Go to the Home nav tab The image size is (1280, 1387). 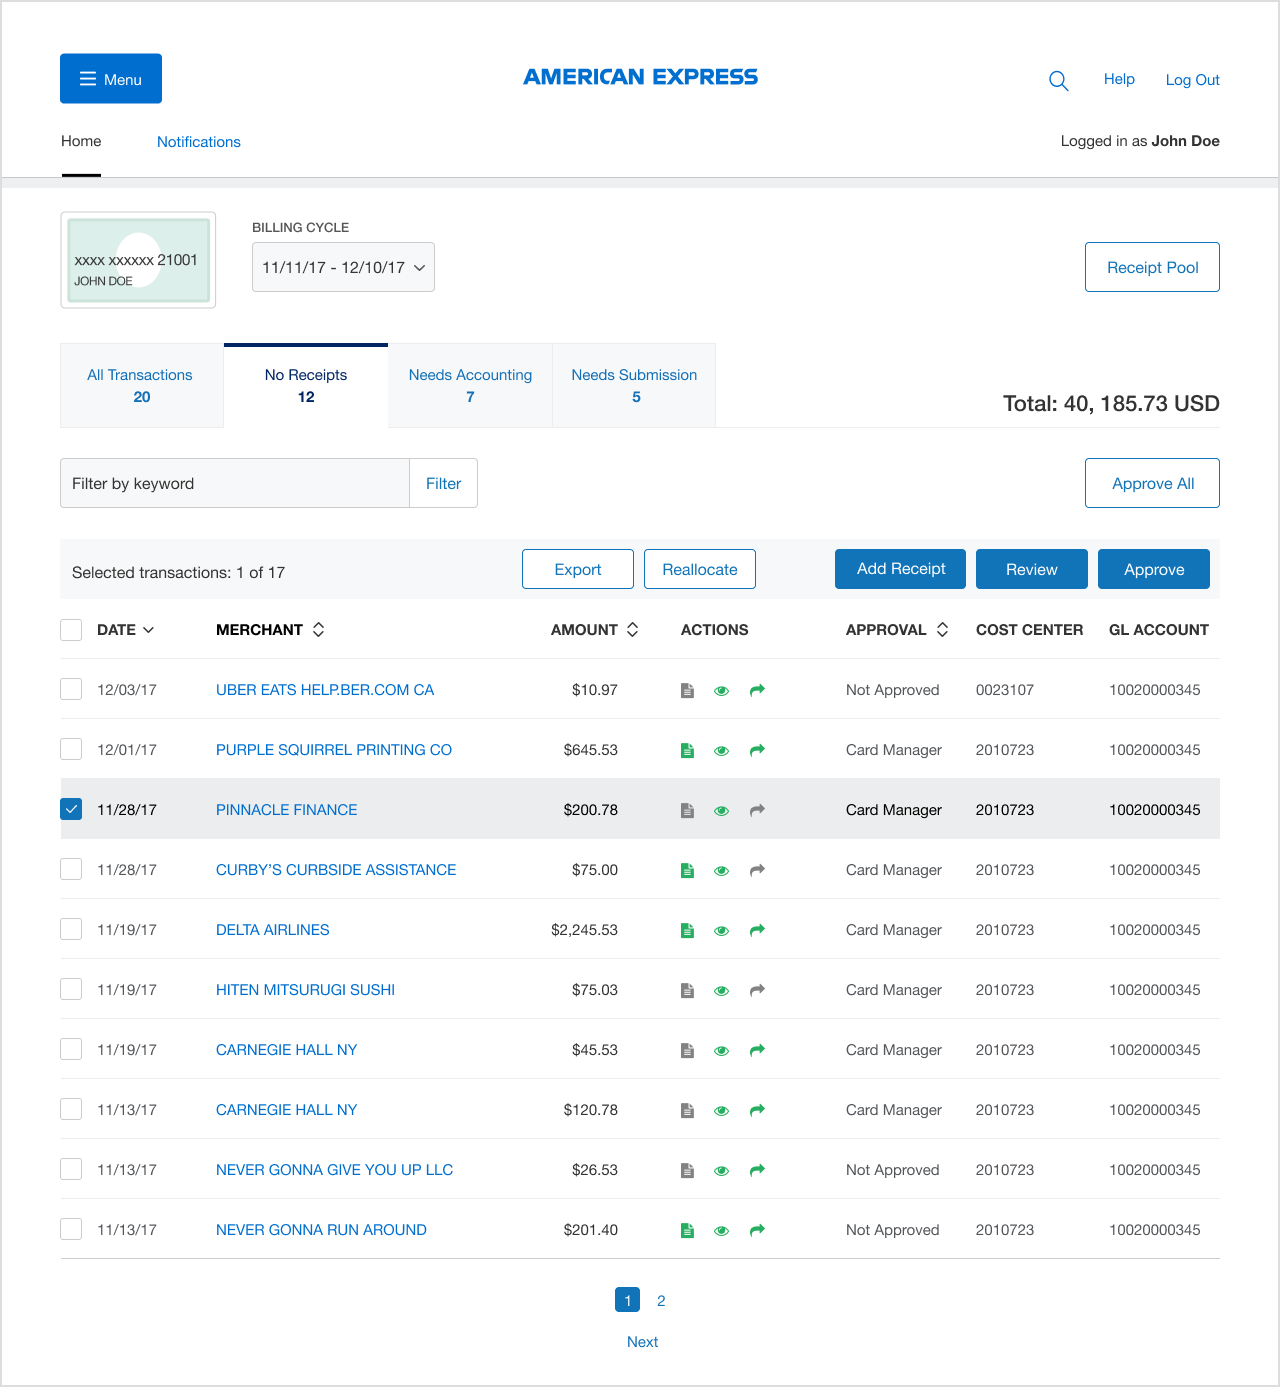[81, 141]
